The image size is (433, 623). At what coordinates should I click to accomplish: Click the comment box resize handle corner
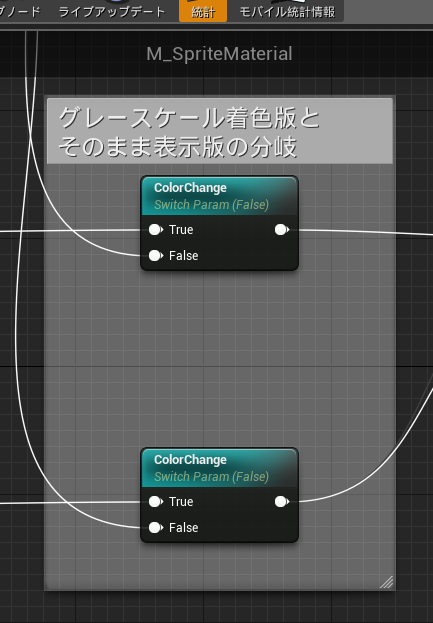point(387,582)
